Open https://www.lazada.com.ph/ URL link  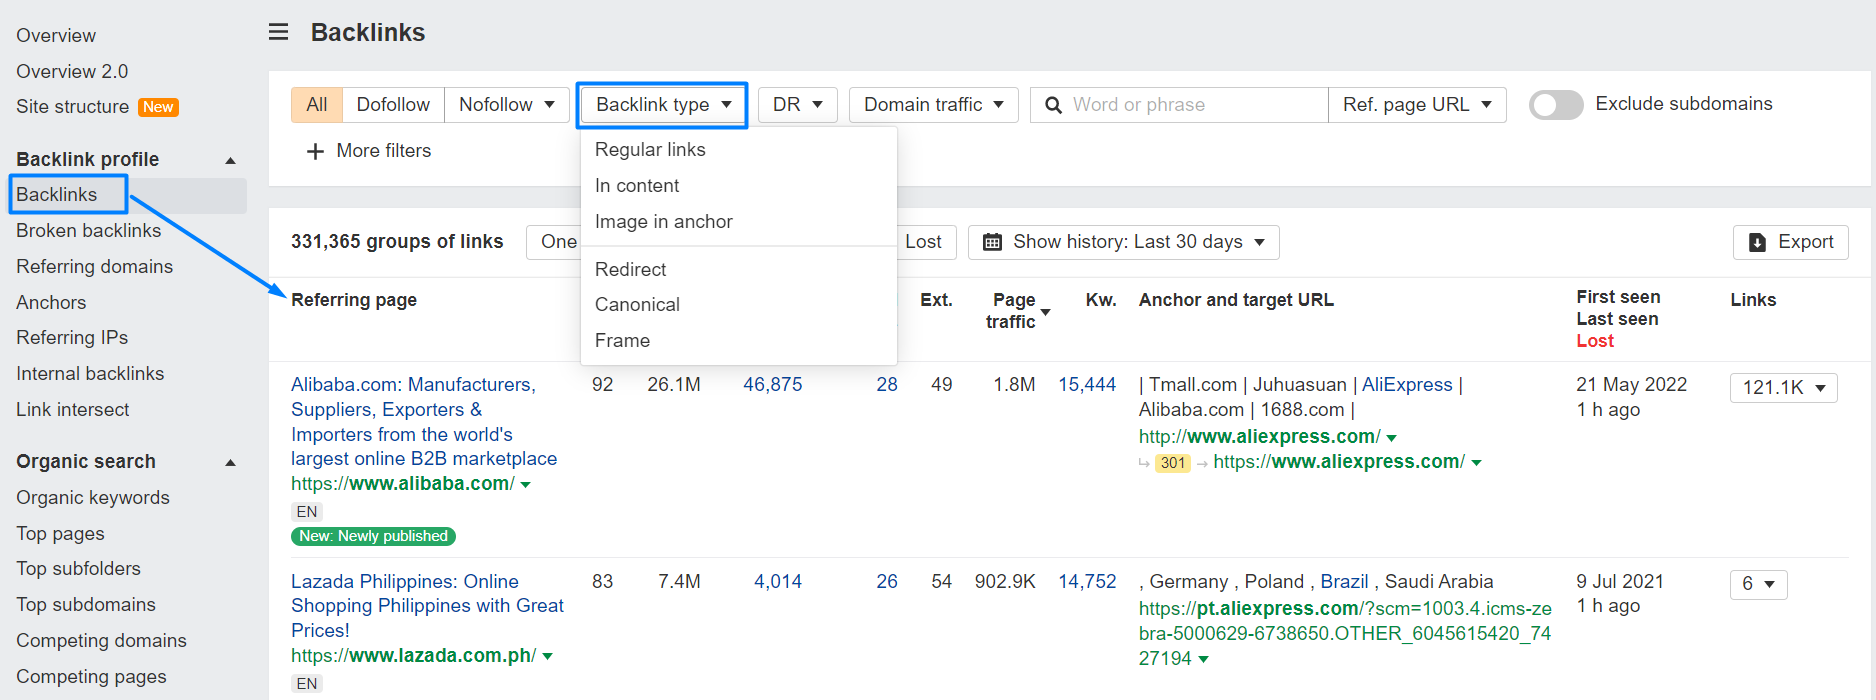tap(414, 656)
